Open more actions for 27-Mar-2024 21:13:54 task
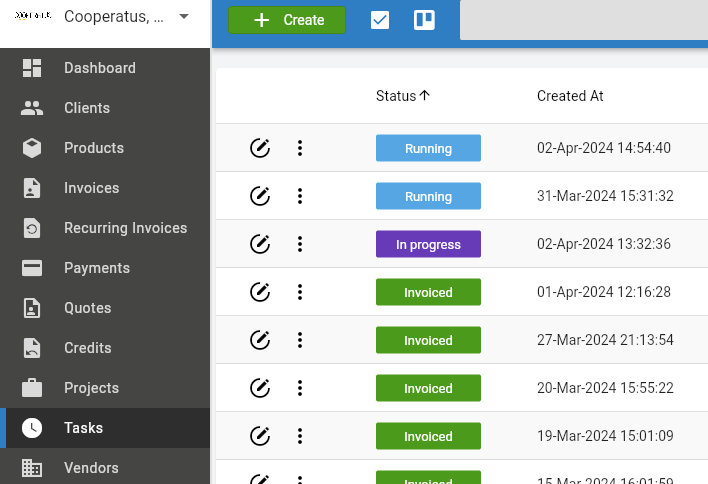This screenshot has height=484, width=708. point(300,340)
